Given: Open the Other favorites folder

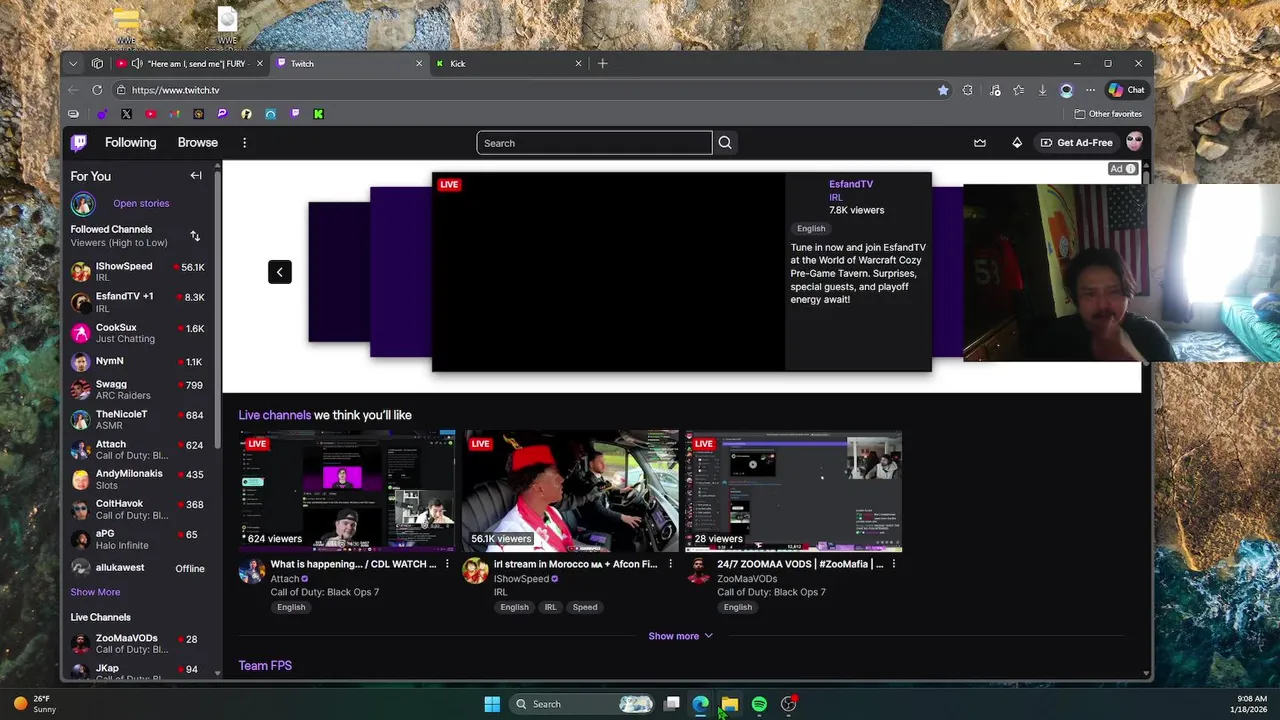Looking at the screenshot, I should click(1108, 114).
